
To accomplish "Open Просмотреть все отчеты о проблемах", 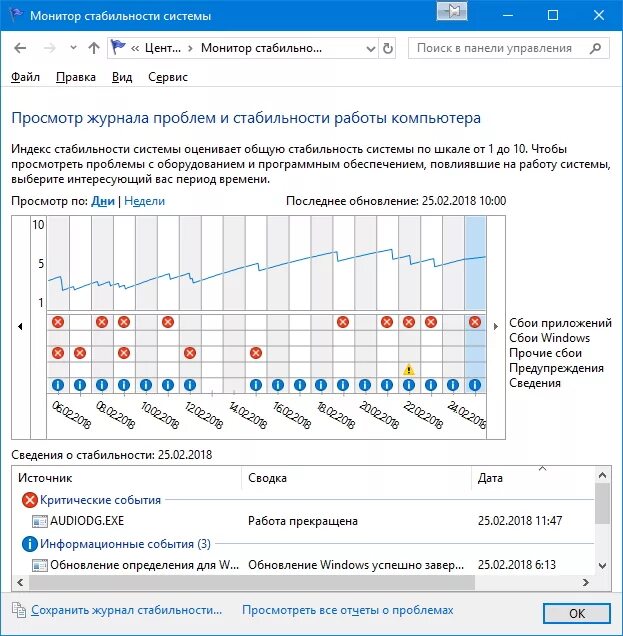I will [348, 610].
